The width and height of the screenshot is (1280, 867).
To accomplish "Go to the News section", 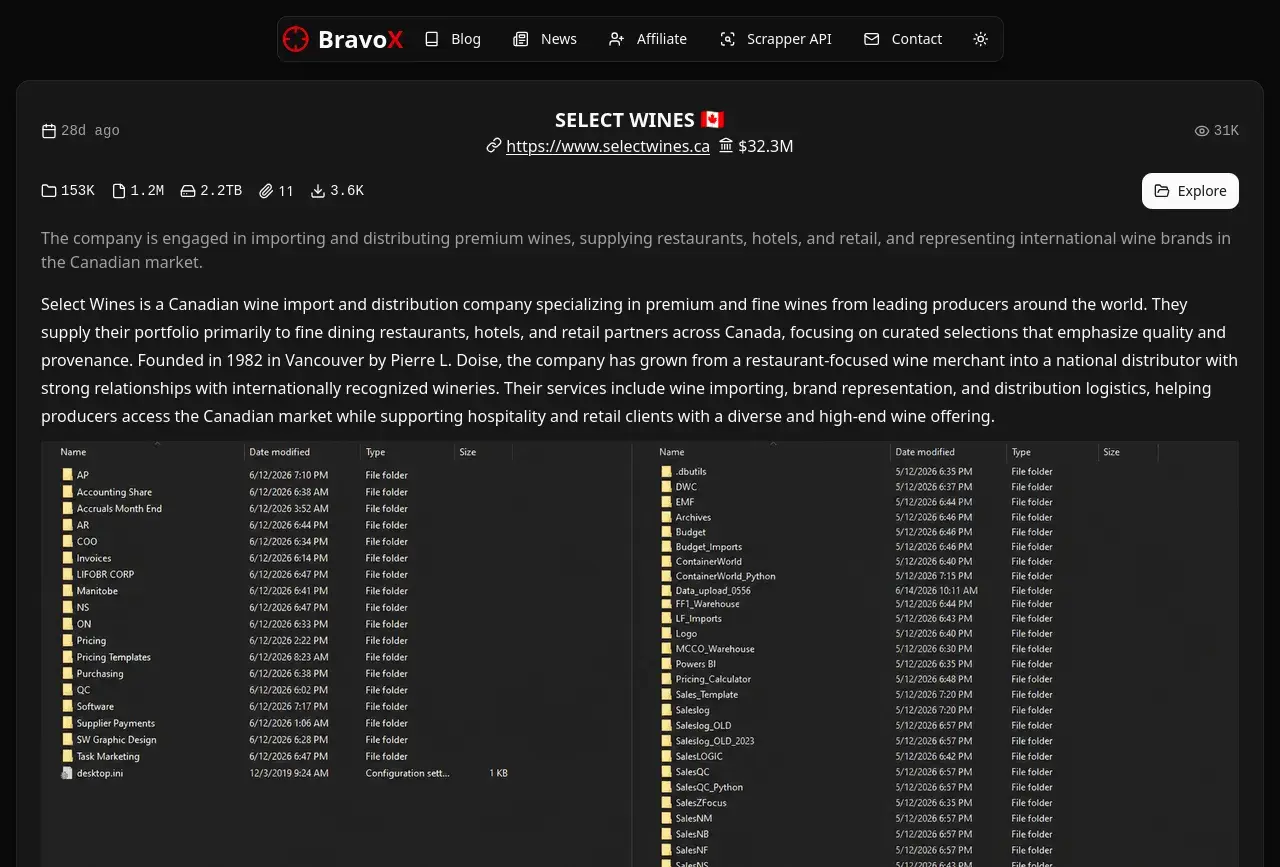I will tap(545, 39).
